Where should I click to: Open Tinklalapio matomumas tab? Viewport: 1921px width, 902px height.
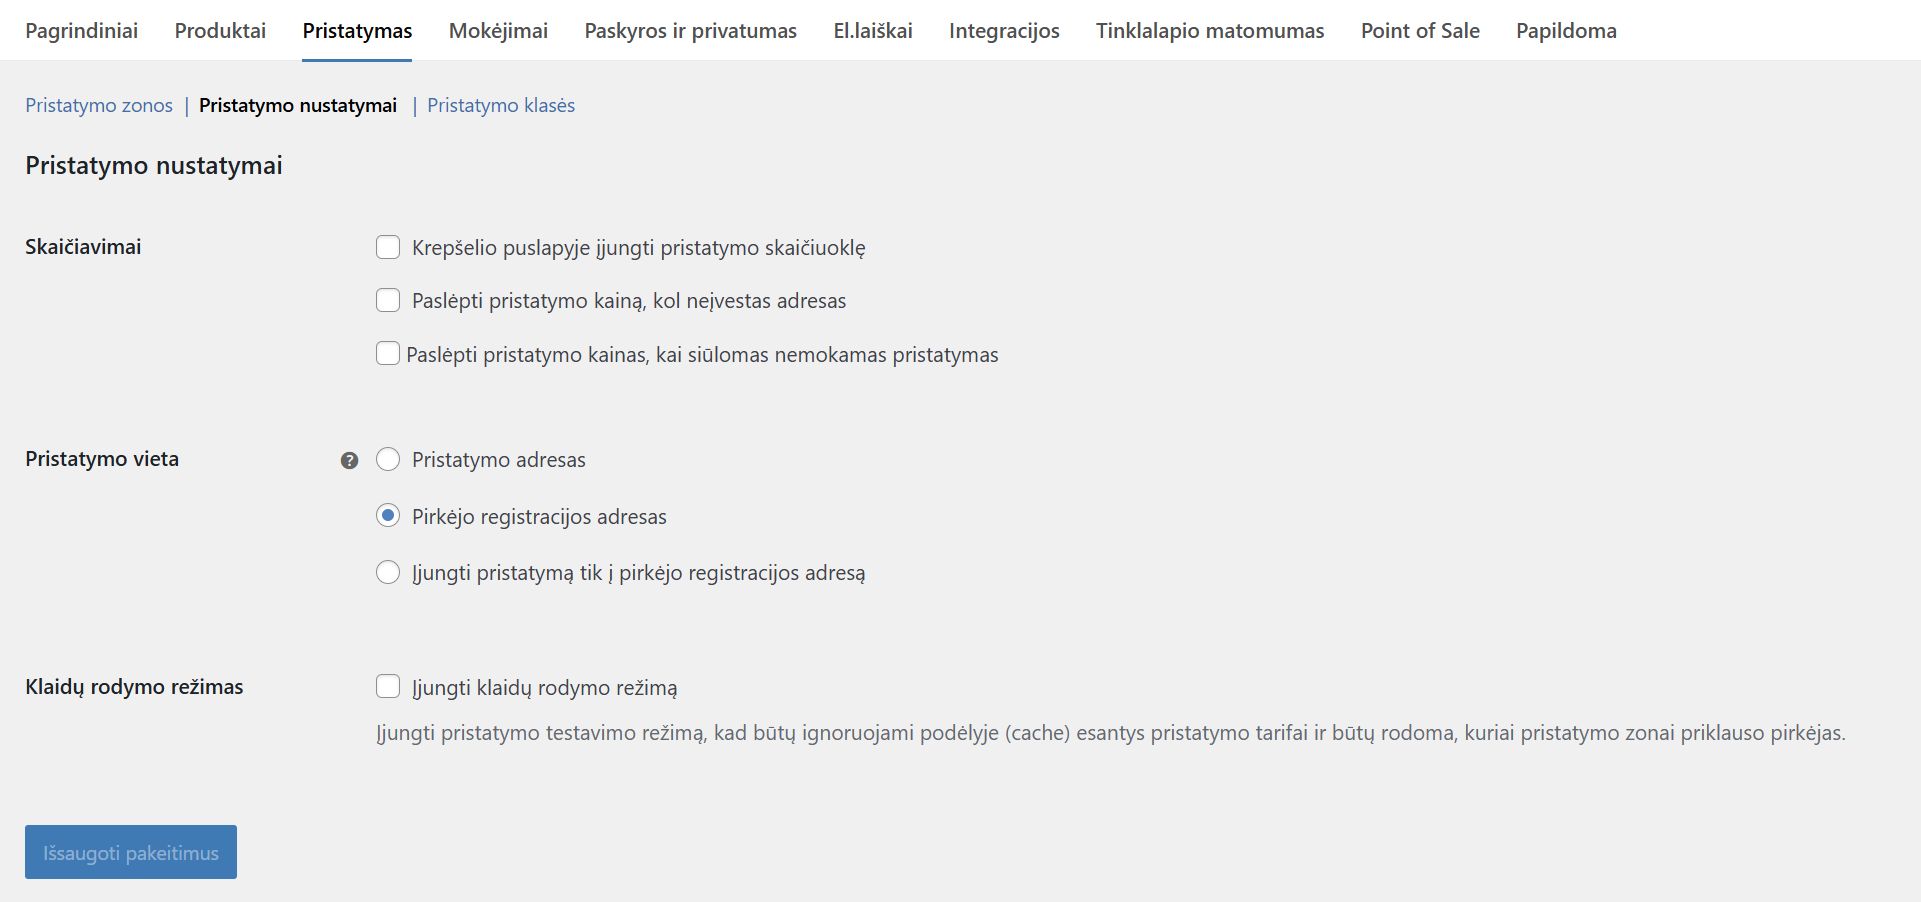1210,31
